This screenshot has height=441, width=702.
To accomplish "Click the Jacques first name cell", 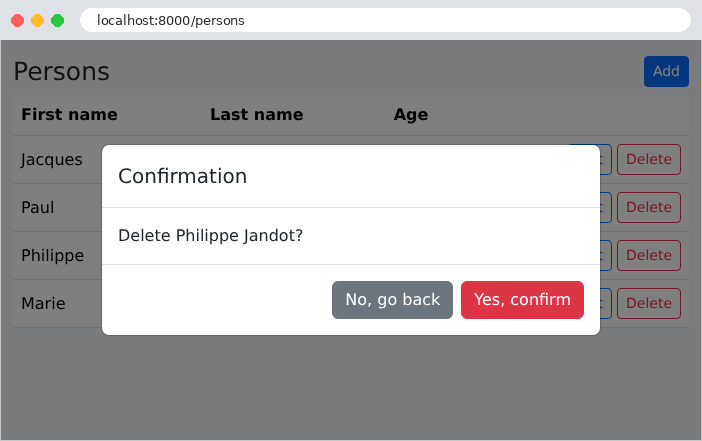I will coord(51,160).
